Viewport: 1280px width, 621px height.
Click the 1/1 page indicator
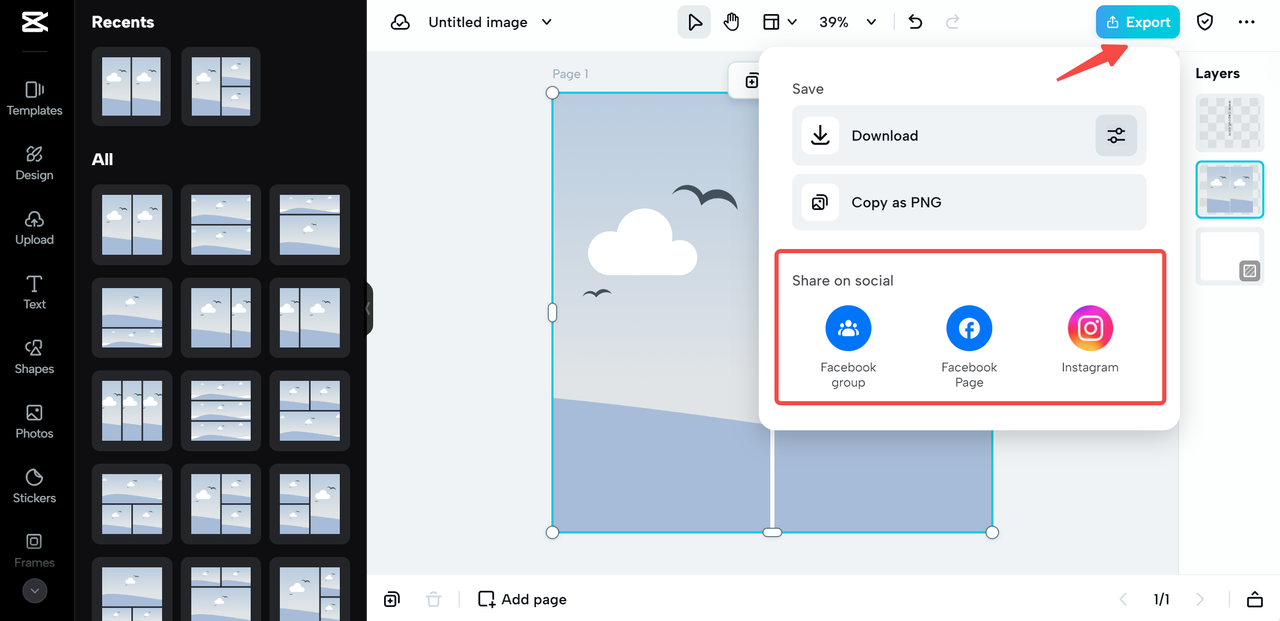point(1161,599)
